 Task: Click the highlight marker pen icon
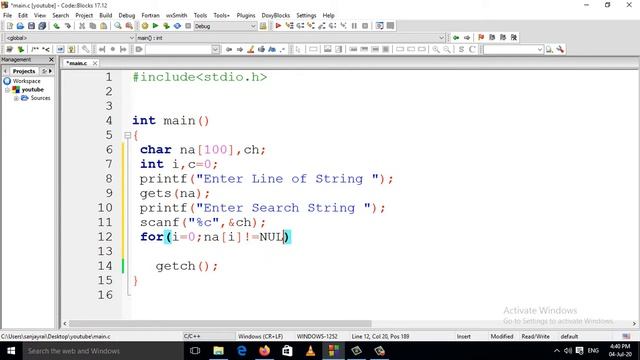pyautogui.click(x=251, y=49)
